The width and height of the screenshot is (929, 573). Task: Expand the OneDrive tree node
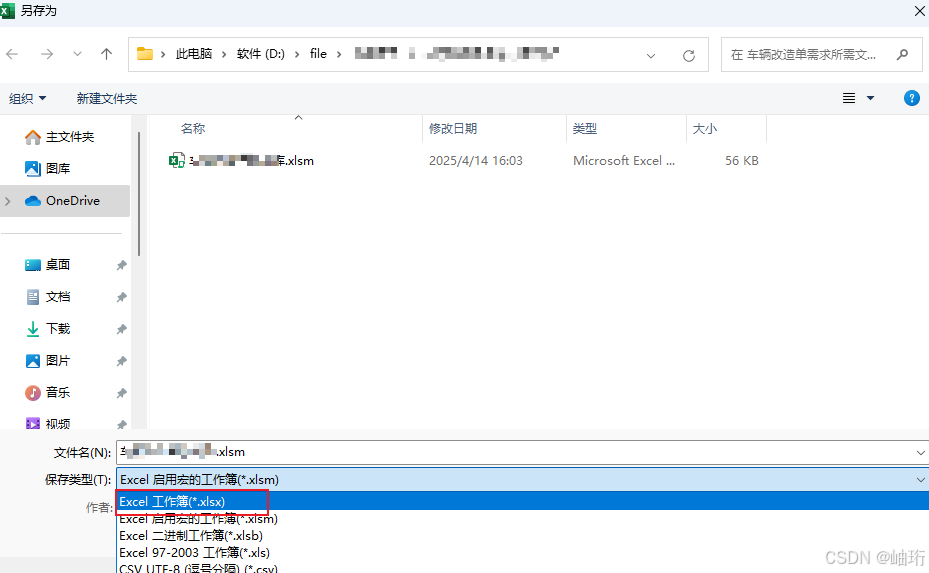point(8,201)
